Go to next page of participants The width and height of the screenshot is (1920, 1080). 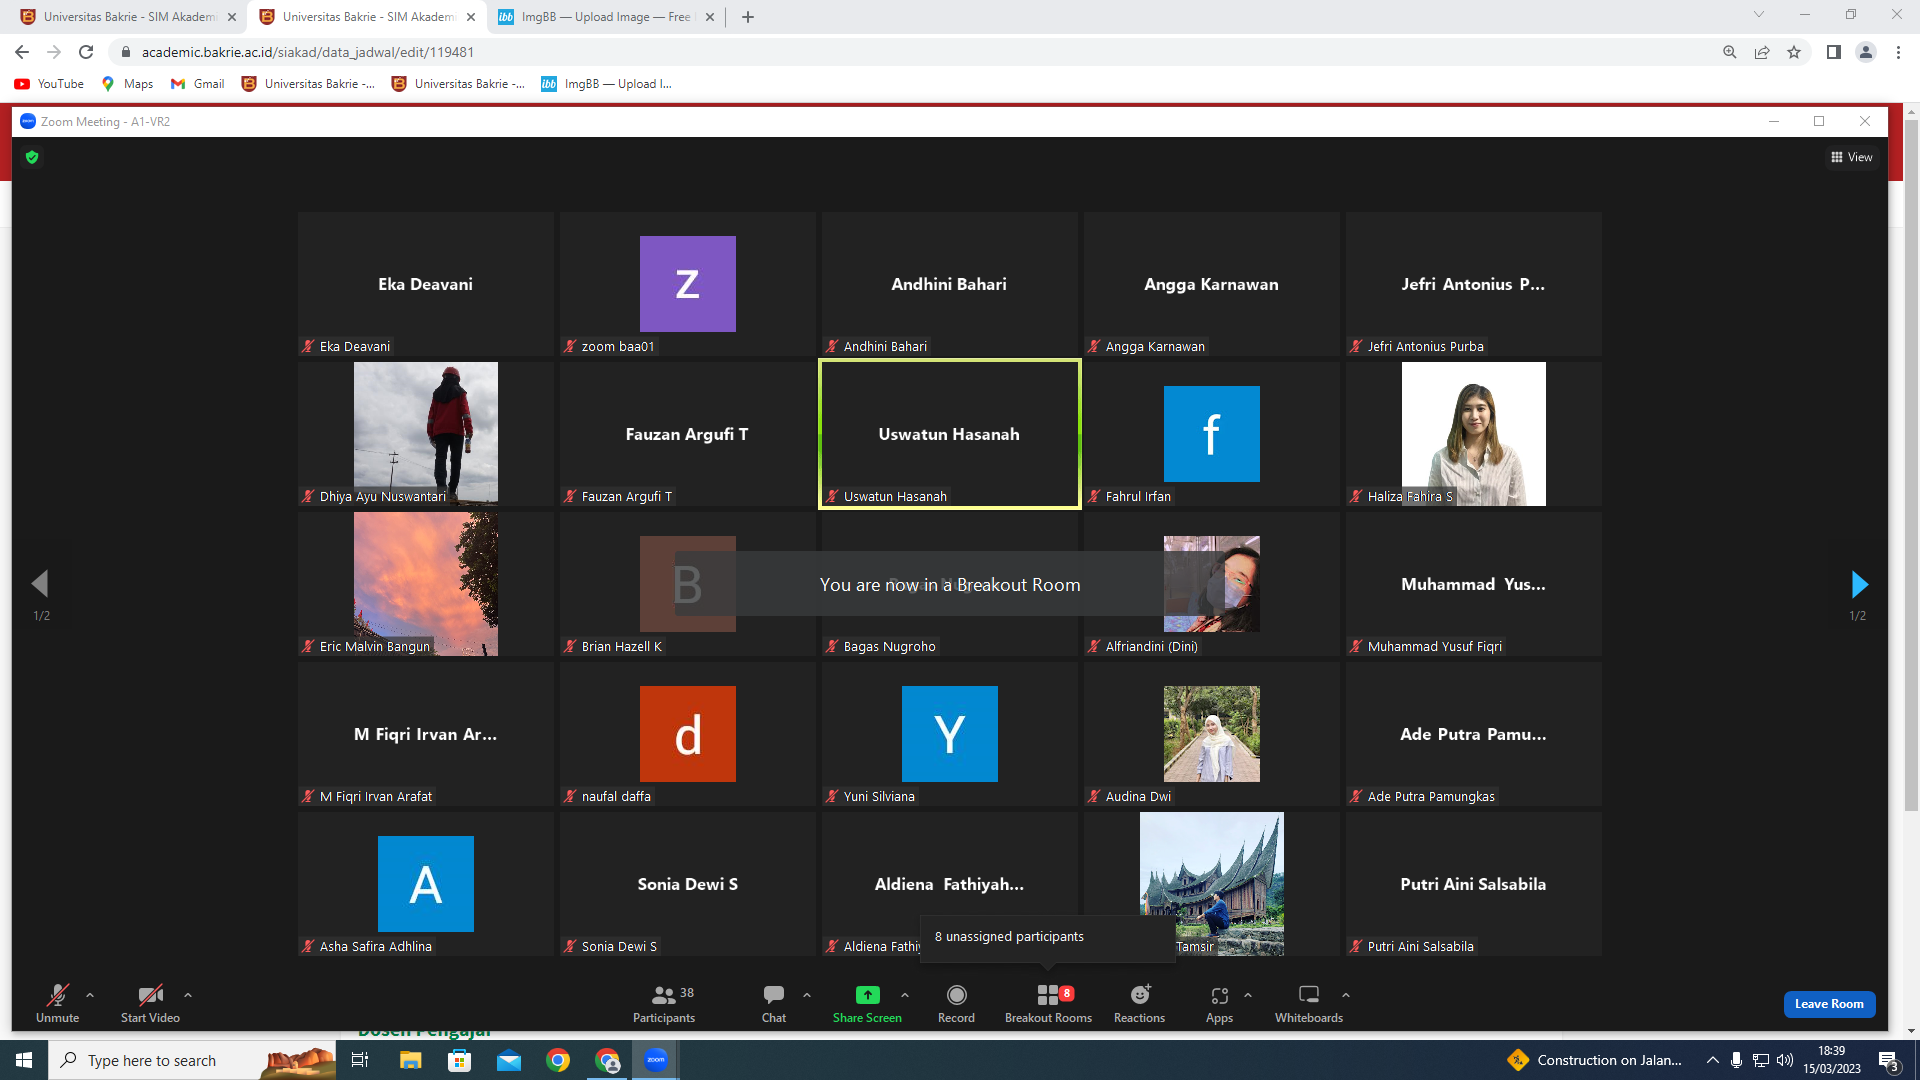click(x=1859, y=584)
